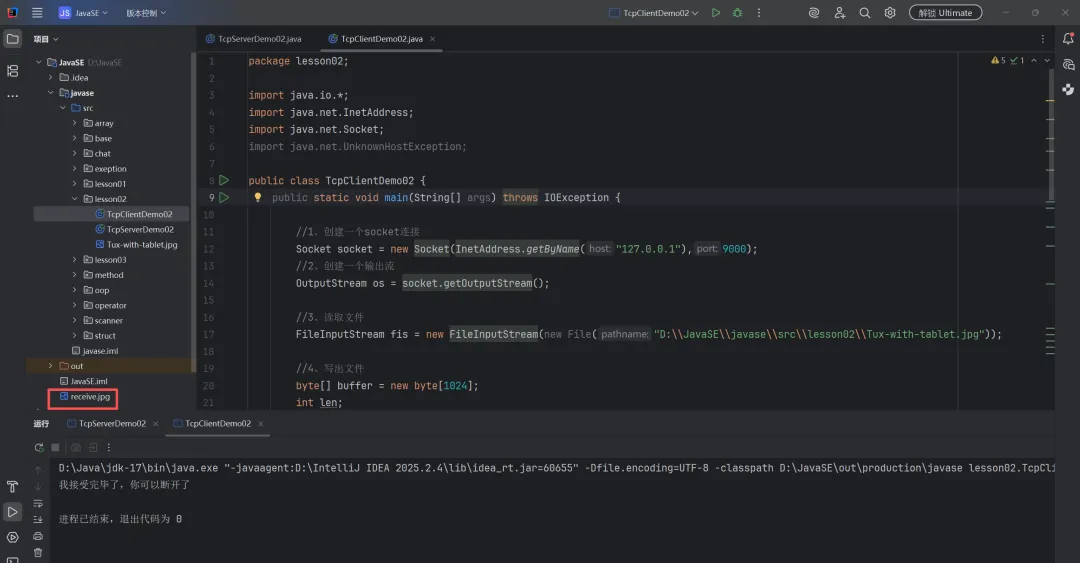Toggle scroll-to-end in the Run console
This screenshot has width=1080, height=563.
(x=38, y=520)
